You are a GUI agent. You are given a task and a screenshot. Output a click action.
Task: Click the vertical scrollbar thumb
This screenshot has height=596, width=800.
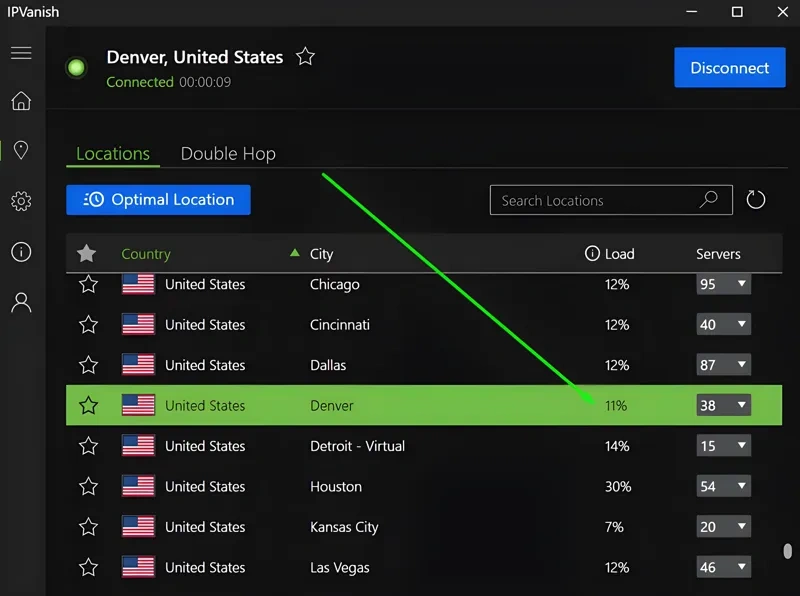pyautogui.click(x=788, y=551)
